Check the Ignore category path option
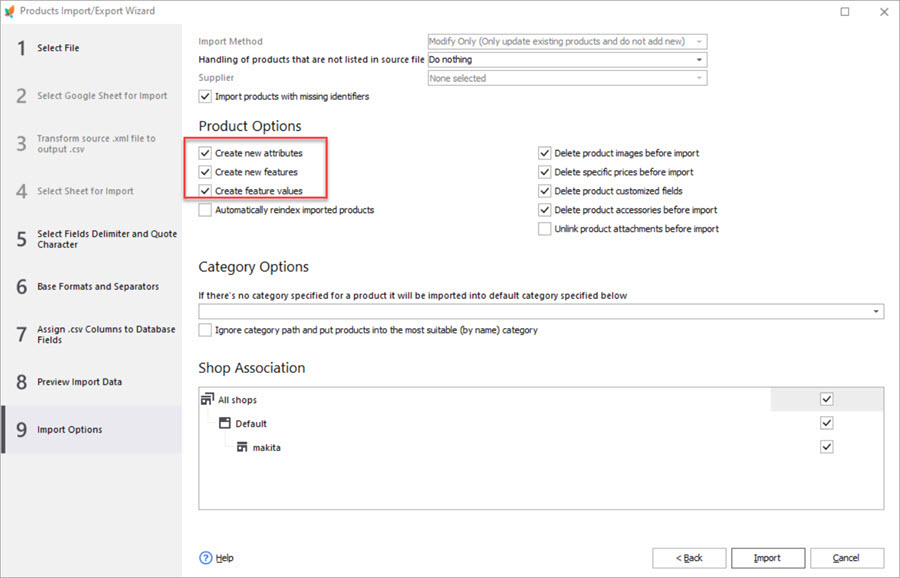Screen dimensions: 900x578 pyautogui.click(x=205, y=330)
